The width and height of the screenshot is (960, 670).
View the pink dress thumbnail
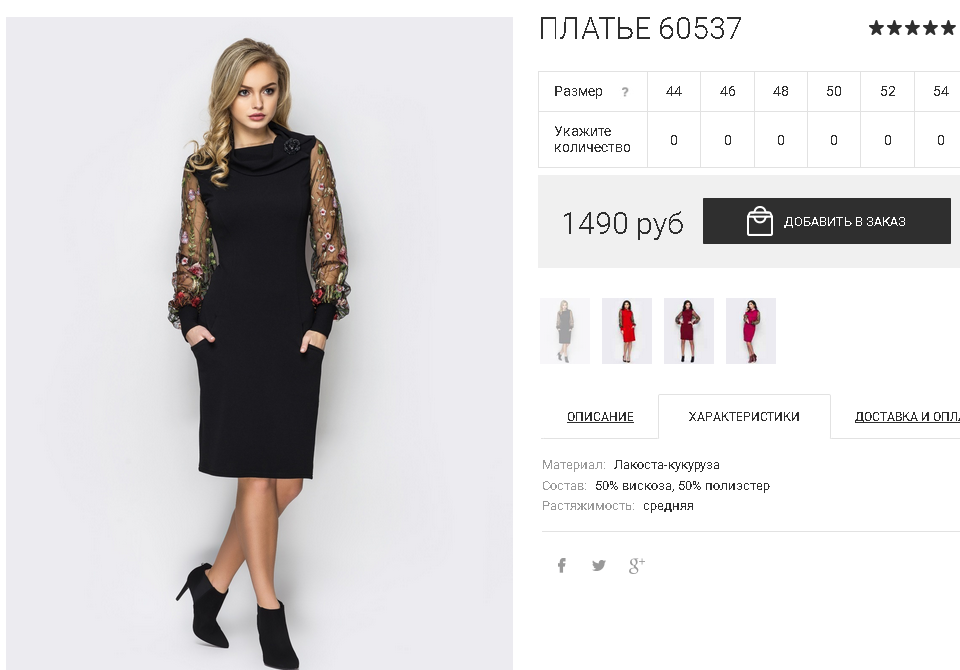coord(751,331)
